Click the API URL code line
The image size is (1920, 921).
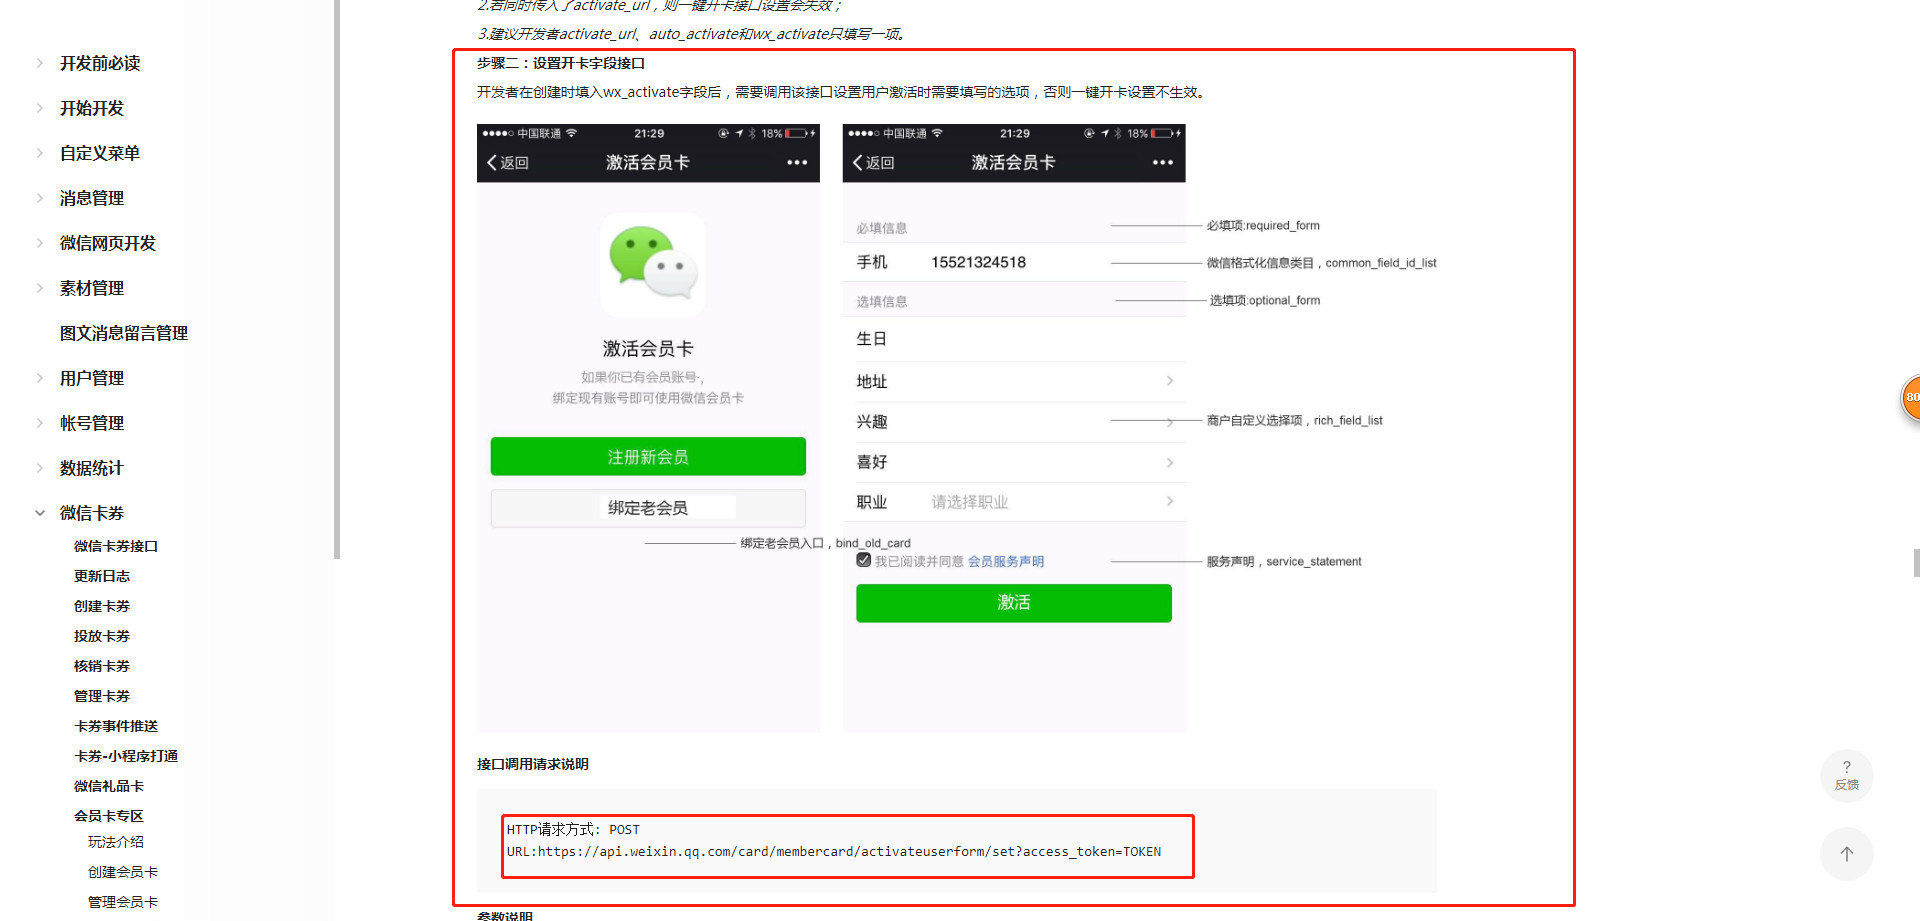(x=834, y=852)
